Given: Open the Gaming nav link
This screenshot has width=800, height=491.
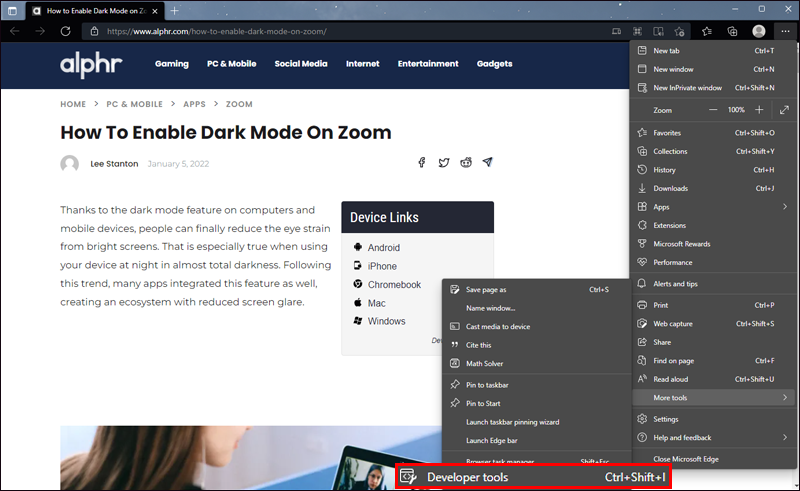Looking at the screenshot, I should (172, 64).
